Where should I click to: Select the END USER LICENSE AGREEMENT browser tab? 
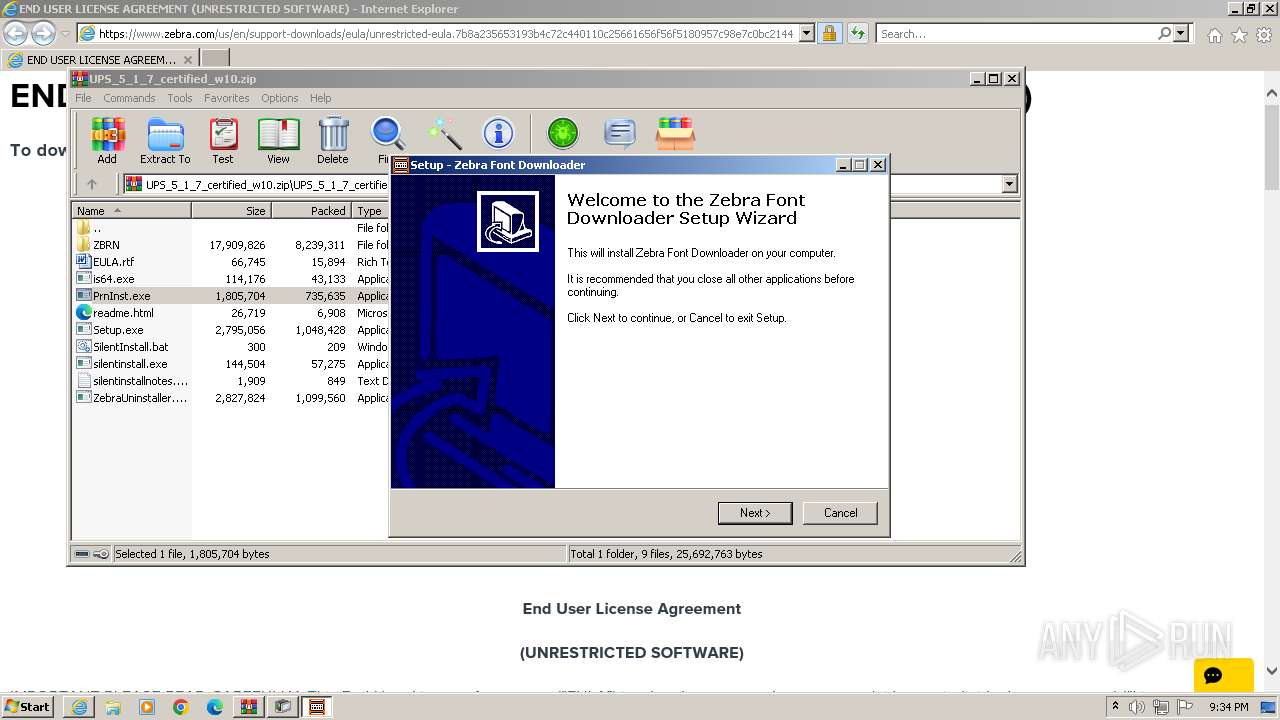[100, 60]
